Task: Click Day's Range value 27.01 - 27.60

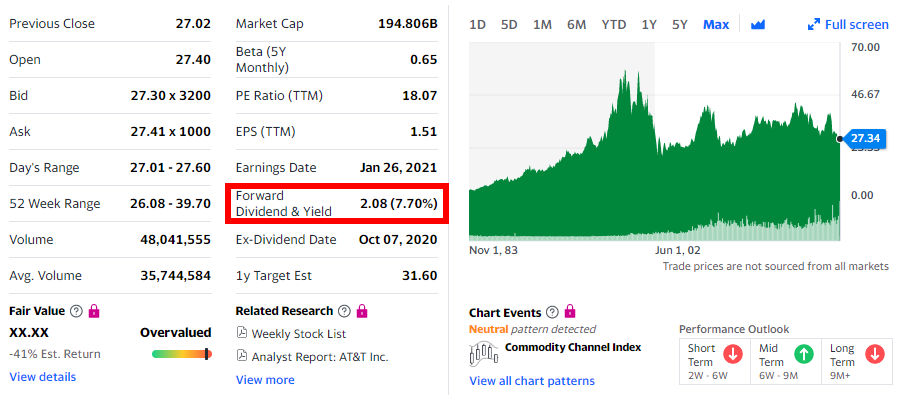Action: click(171, 168)
